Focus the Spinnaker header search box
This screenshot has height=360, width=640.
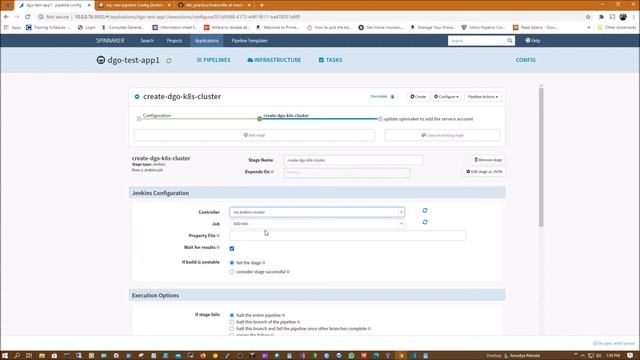point(477,40)
